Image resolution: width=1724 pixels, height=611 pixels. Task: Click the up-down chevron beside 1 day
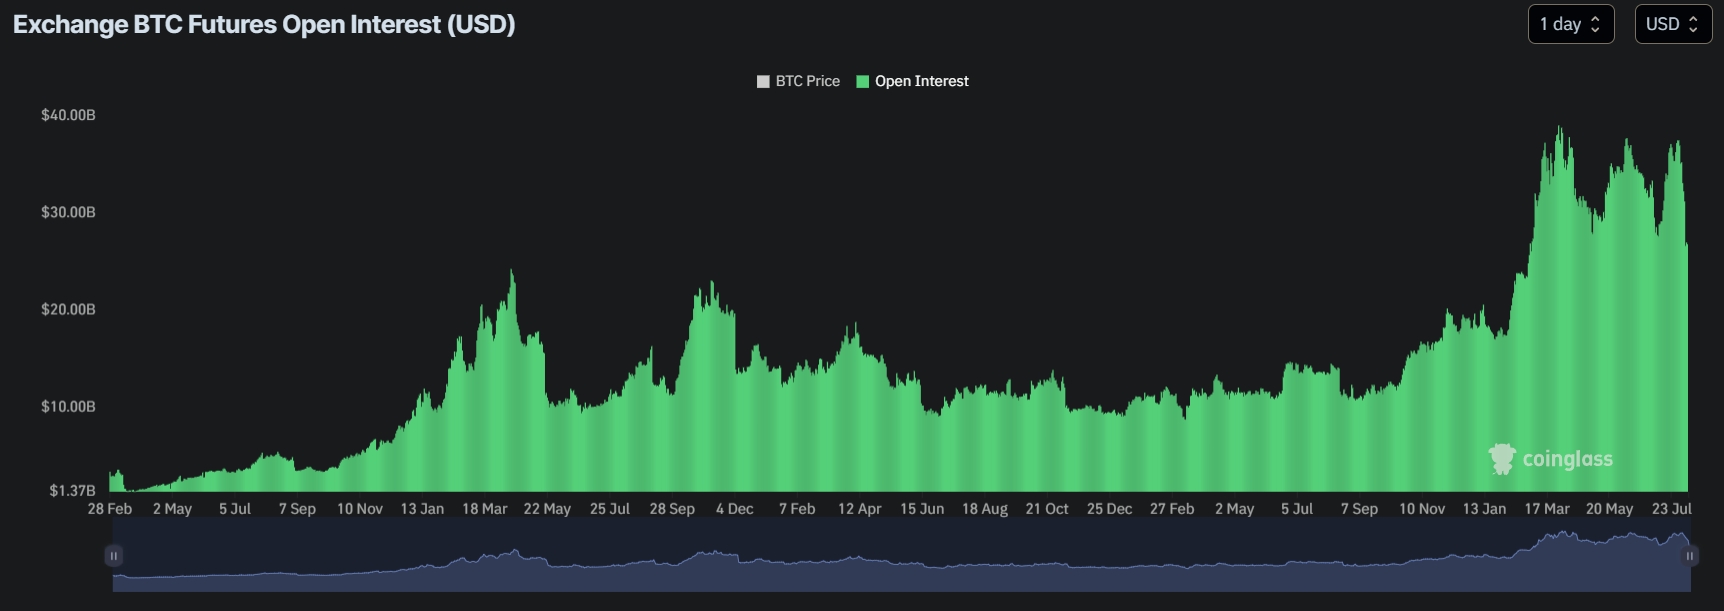tap(1595, 25)
